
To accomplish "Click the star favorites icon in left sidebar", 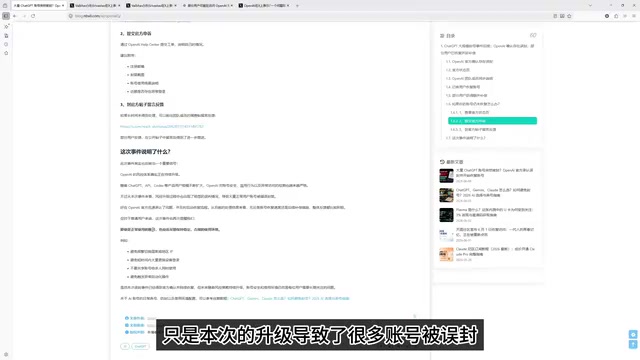I will [x=6, y=53].
